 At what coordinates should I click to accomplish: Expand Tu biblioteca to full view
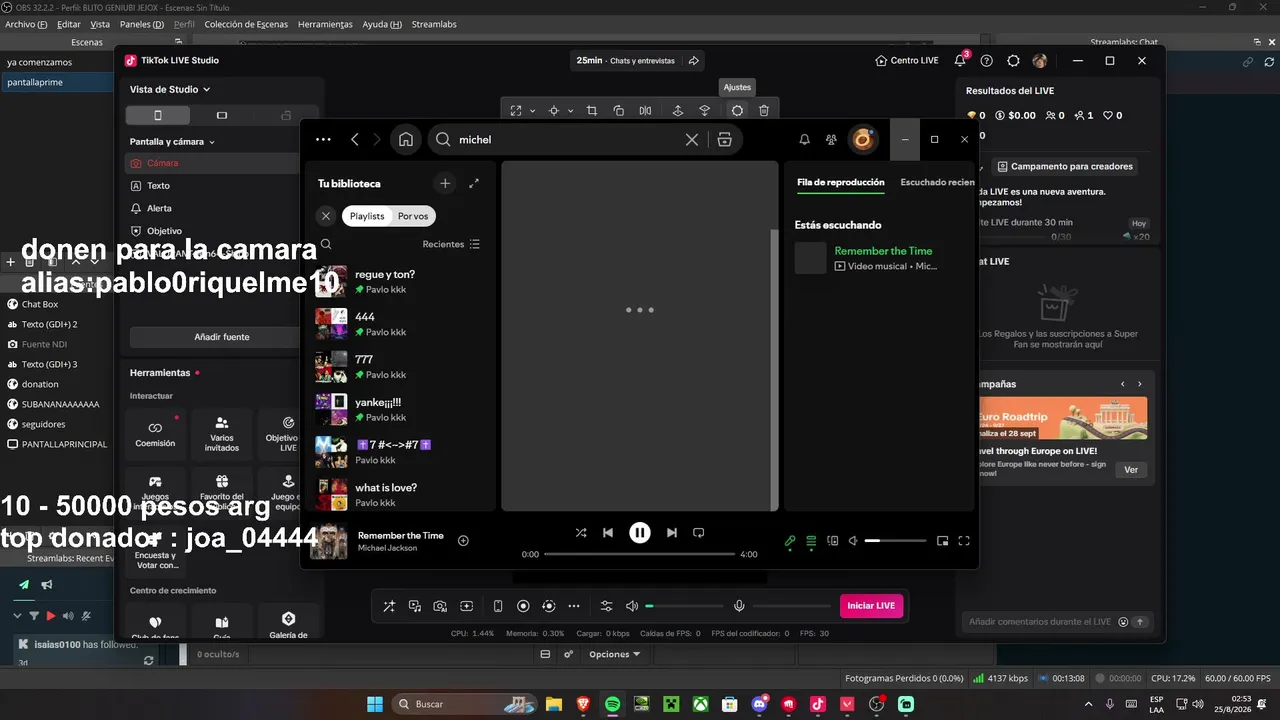[474, 183]
